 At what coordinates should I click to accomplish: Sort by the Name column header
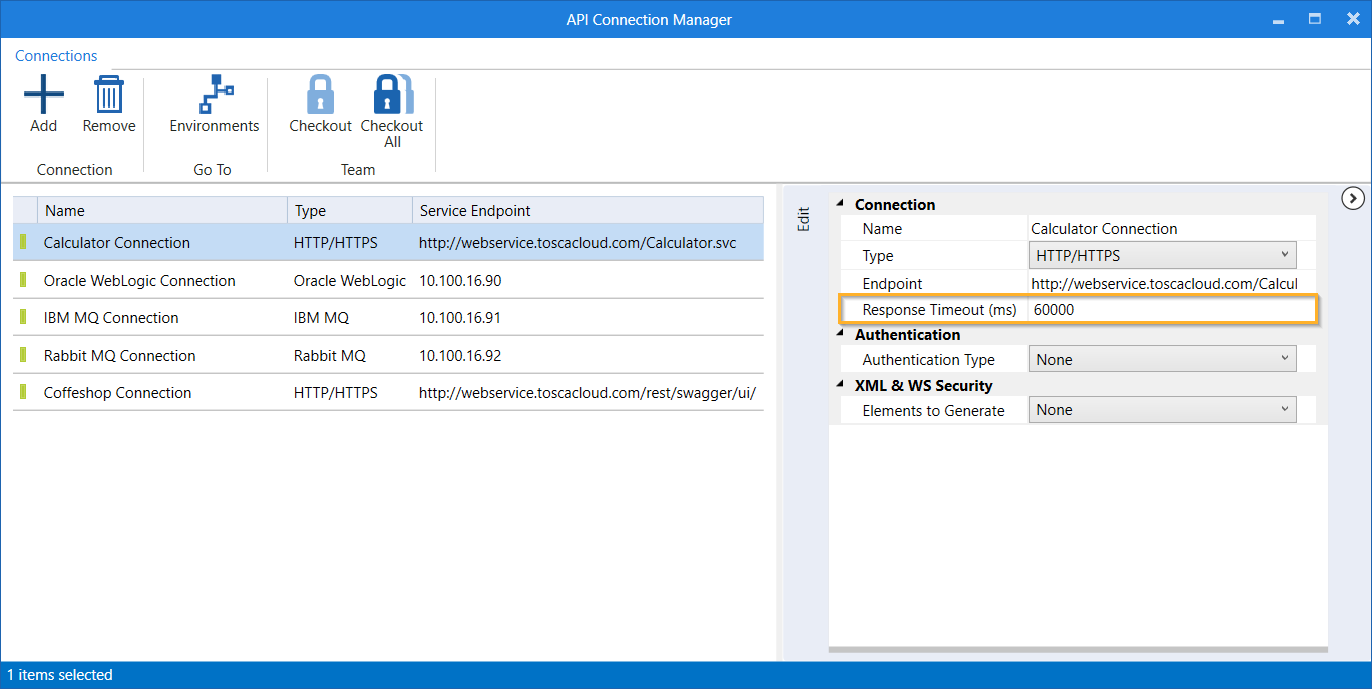click(65, 211)
